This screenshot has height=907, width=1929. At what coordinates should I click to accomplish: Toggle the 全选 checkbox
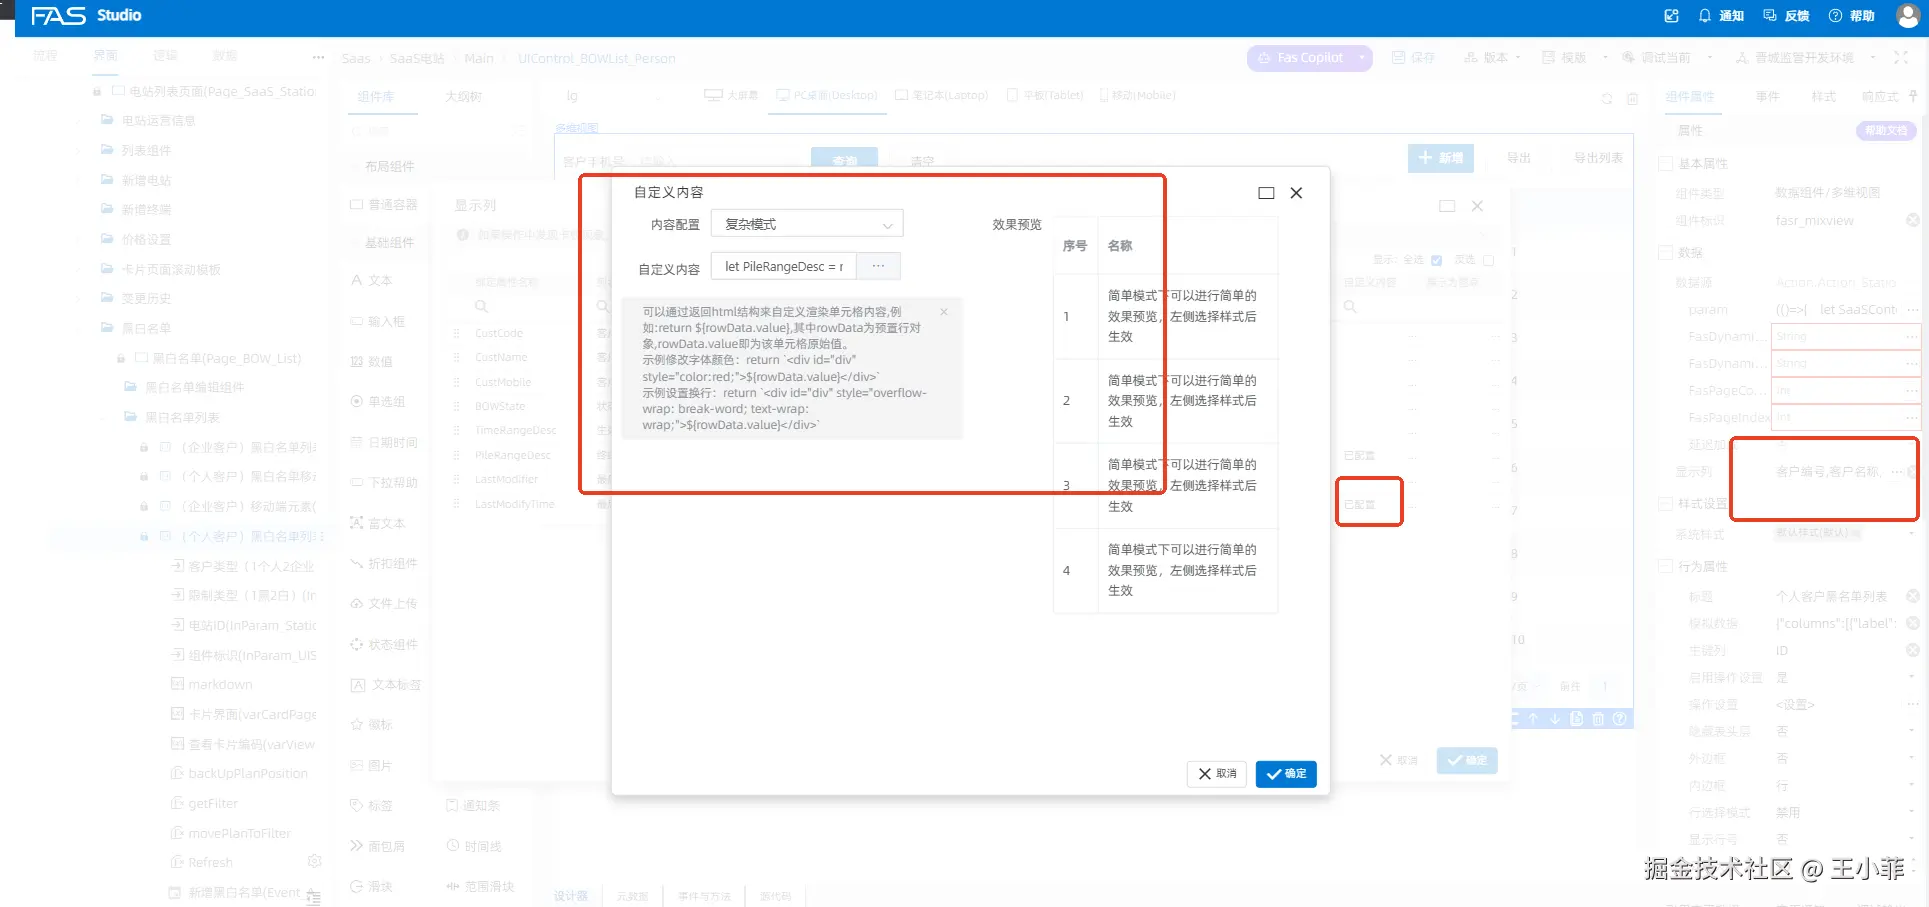coord(1436,260)
